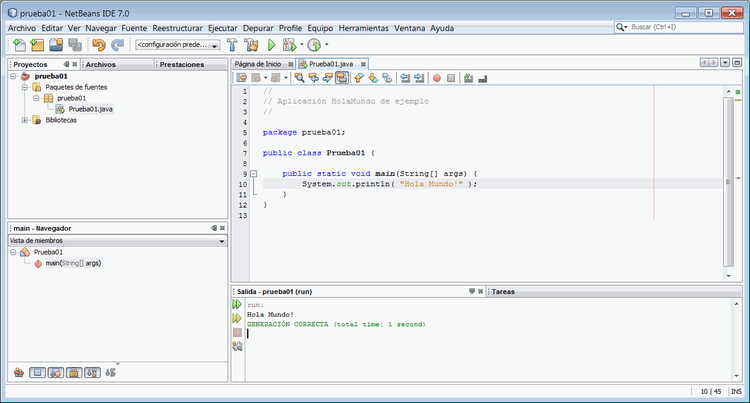
Task: Collapse Paquetes de fuentes node
Action: point(25,87)
